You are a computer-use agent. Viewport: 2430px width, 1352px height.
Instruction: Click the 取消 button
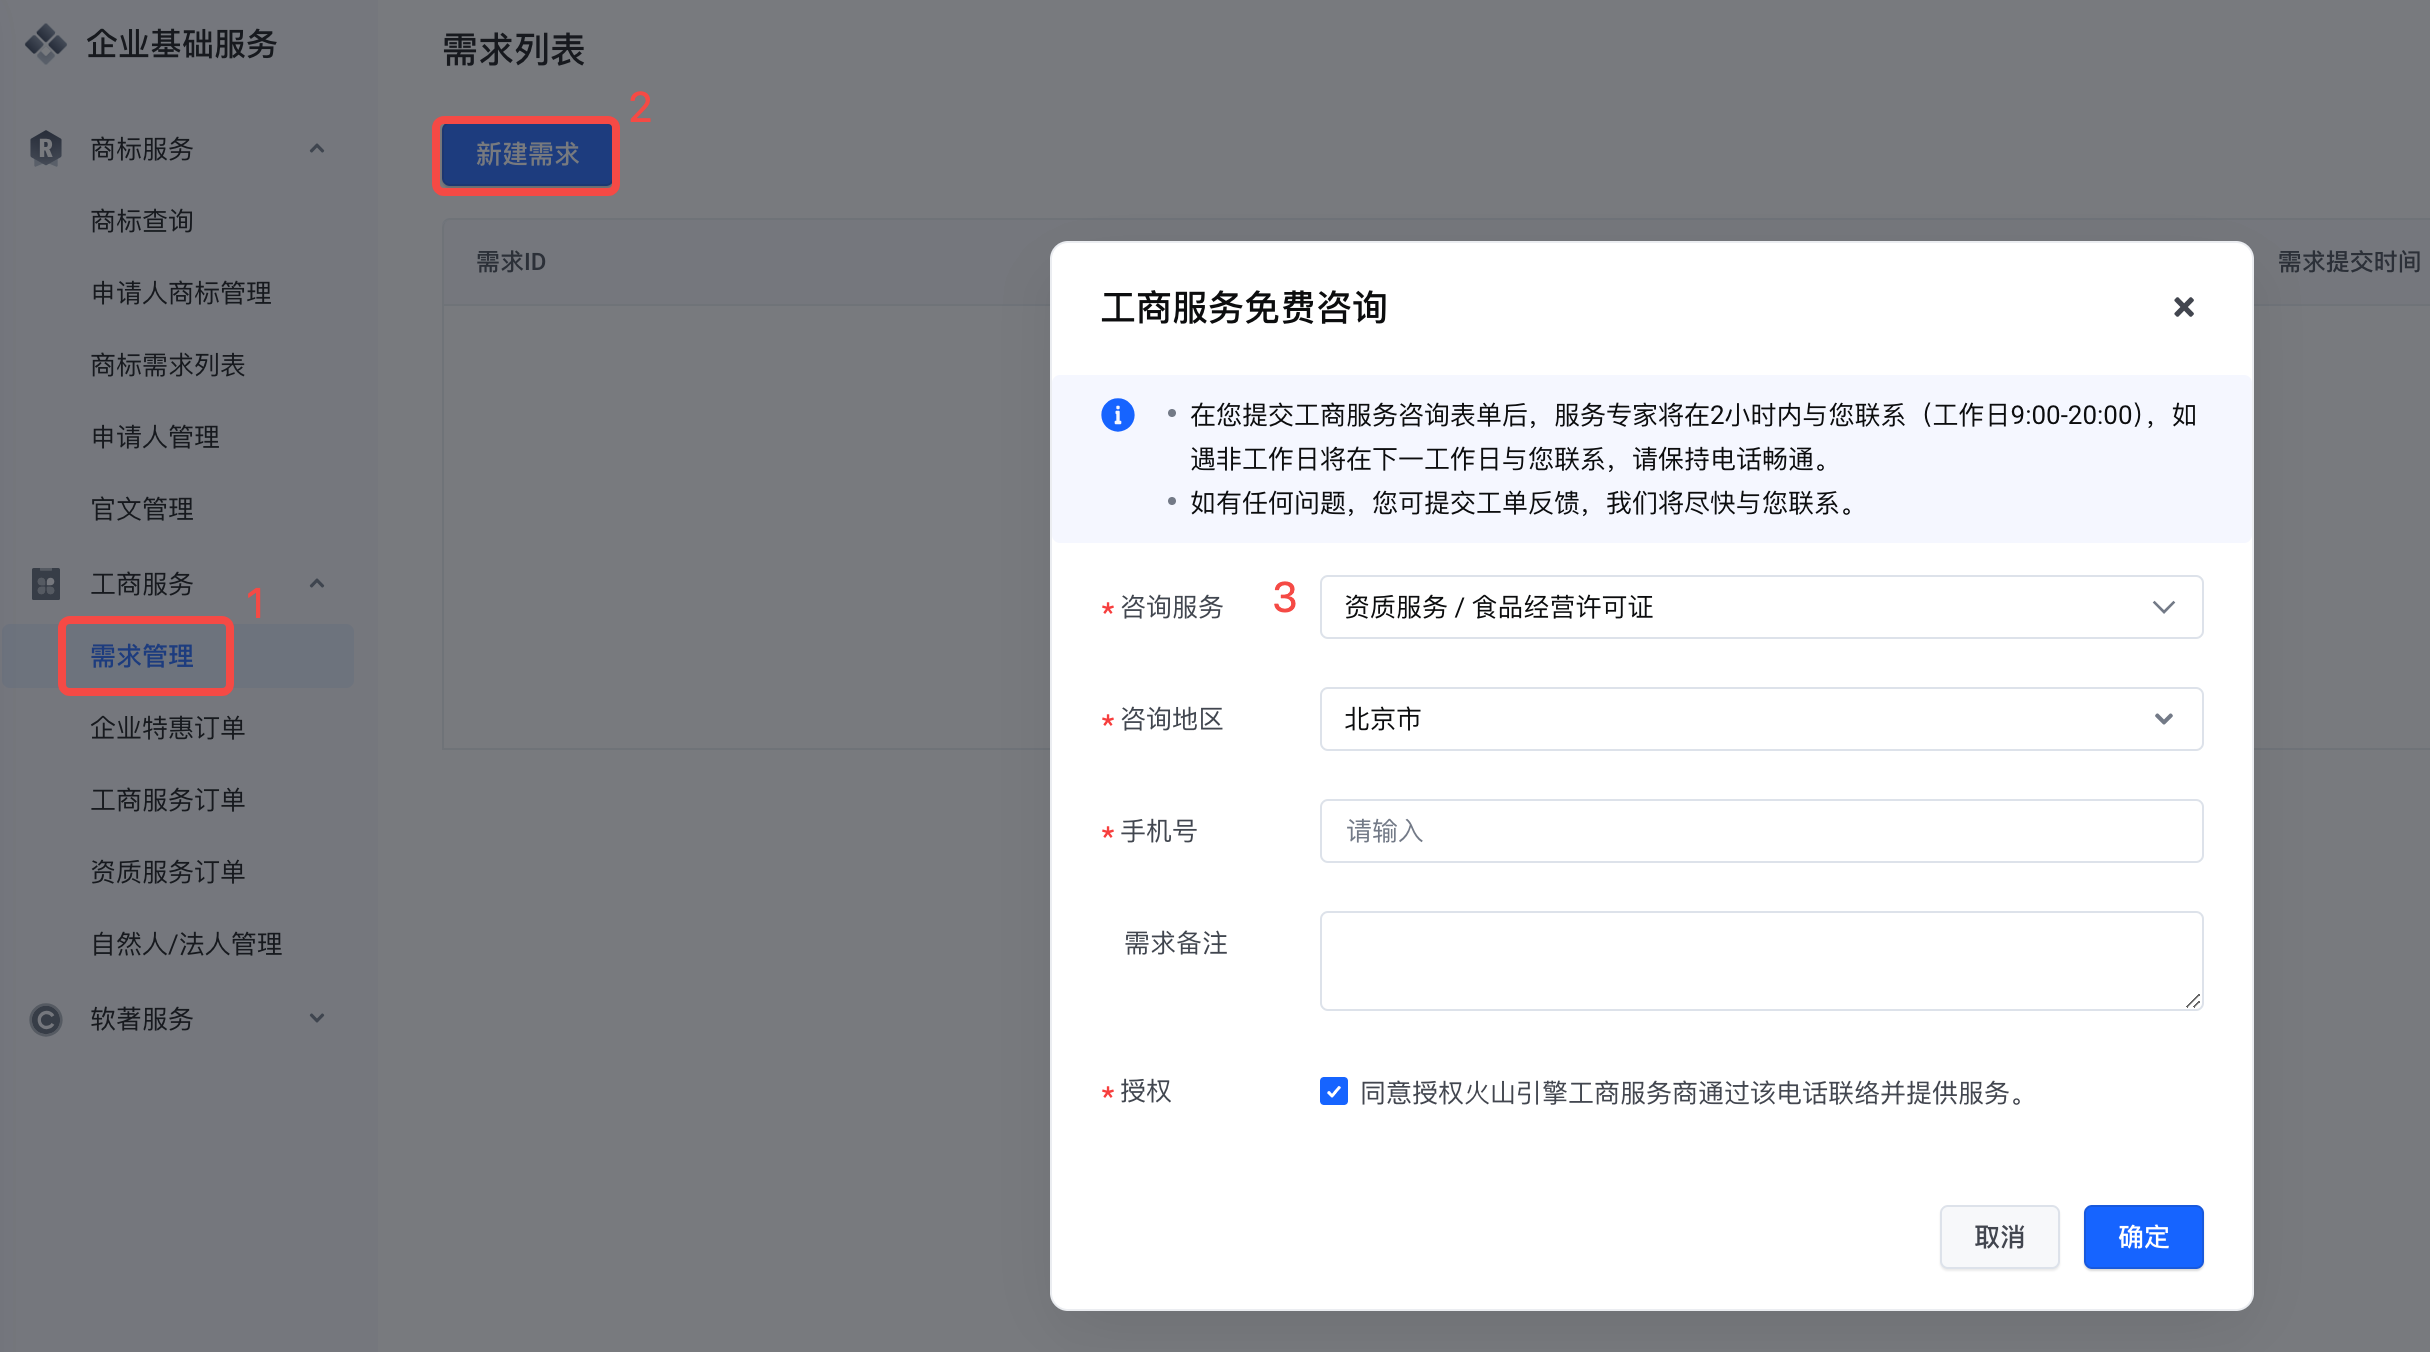click(1999, 1237)
